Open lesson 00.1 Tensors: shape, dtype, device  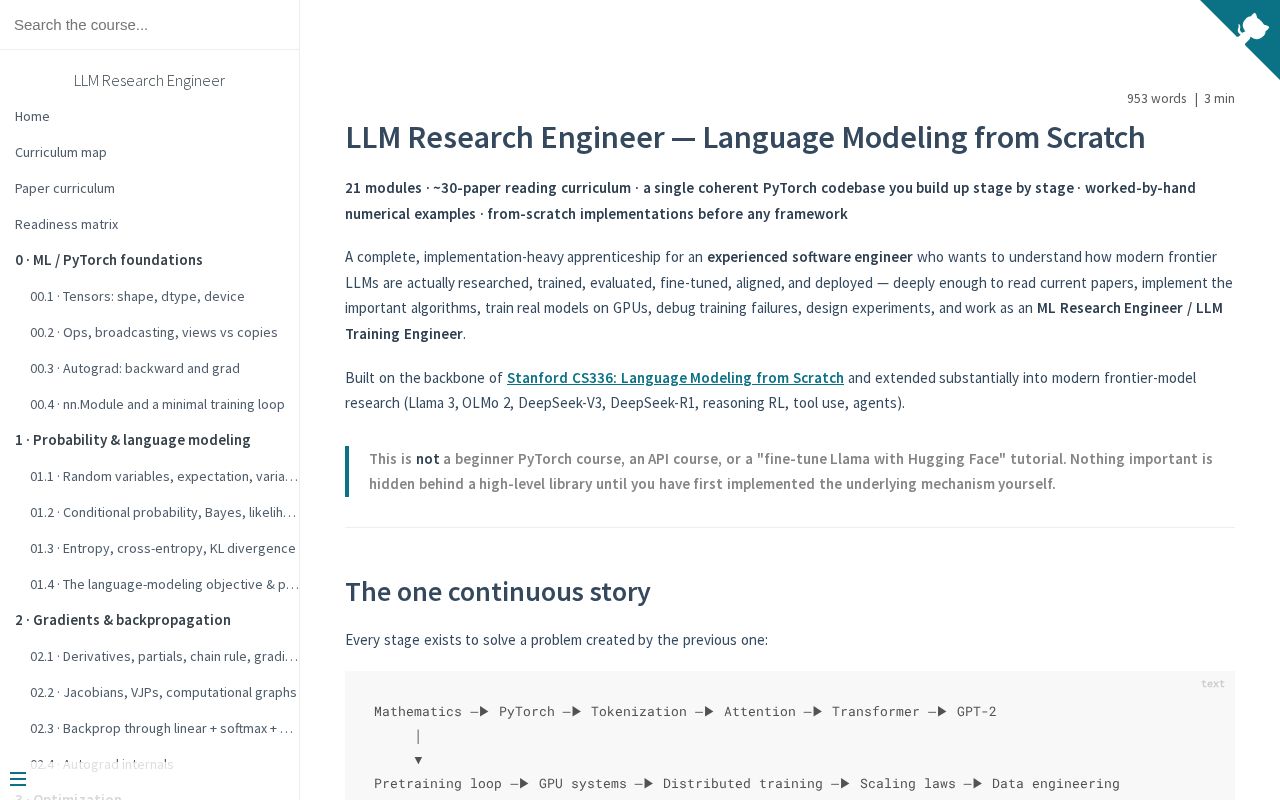(x=137, y=296)
